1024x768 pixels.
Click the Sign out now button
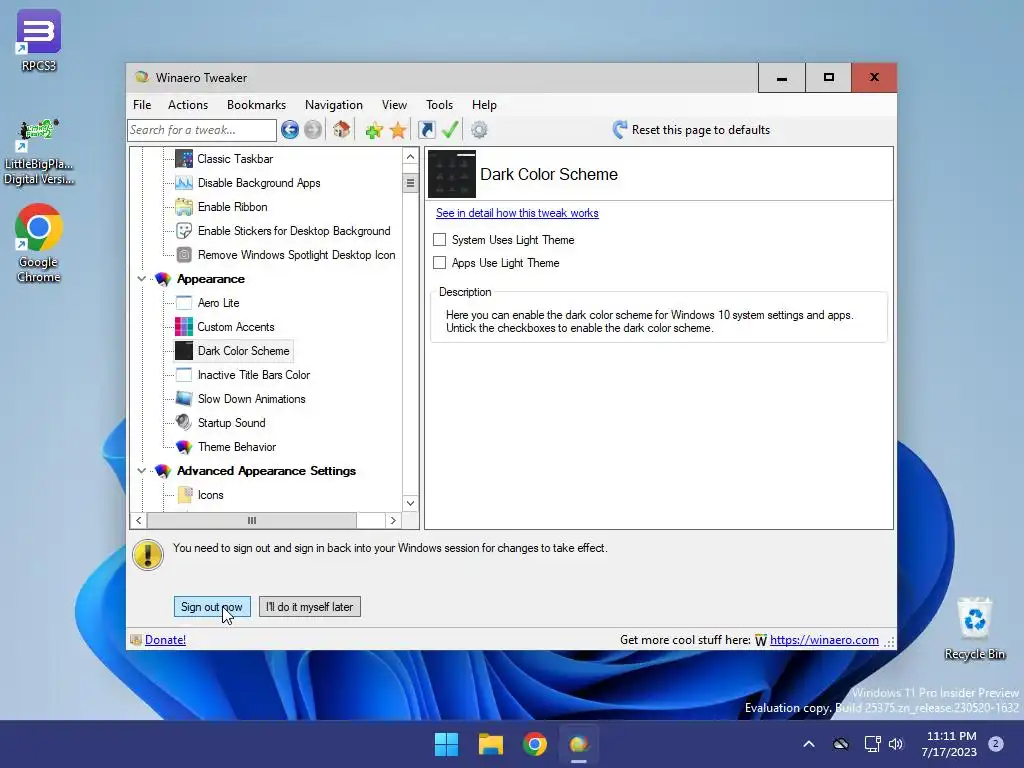212,607
